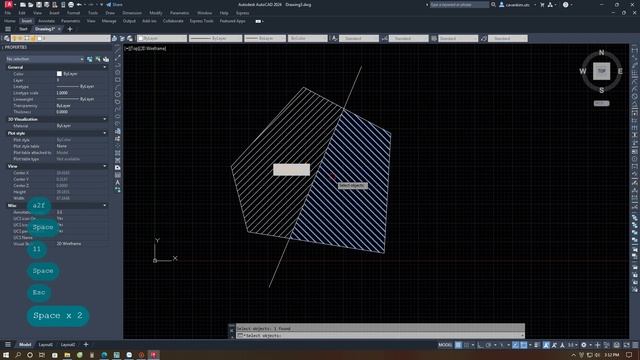
Task: Click the search magnifier icon in title bar
Action: [493, 4]
